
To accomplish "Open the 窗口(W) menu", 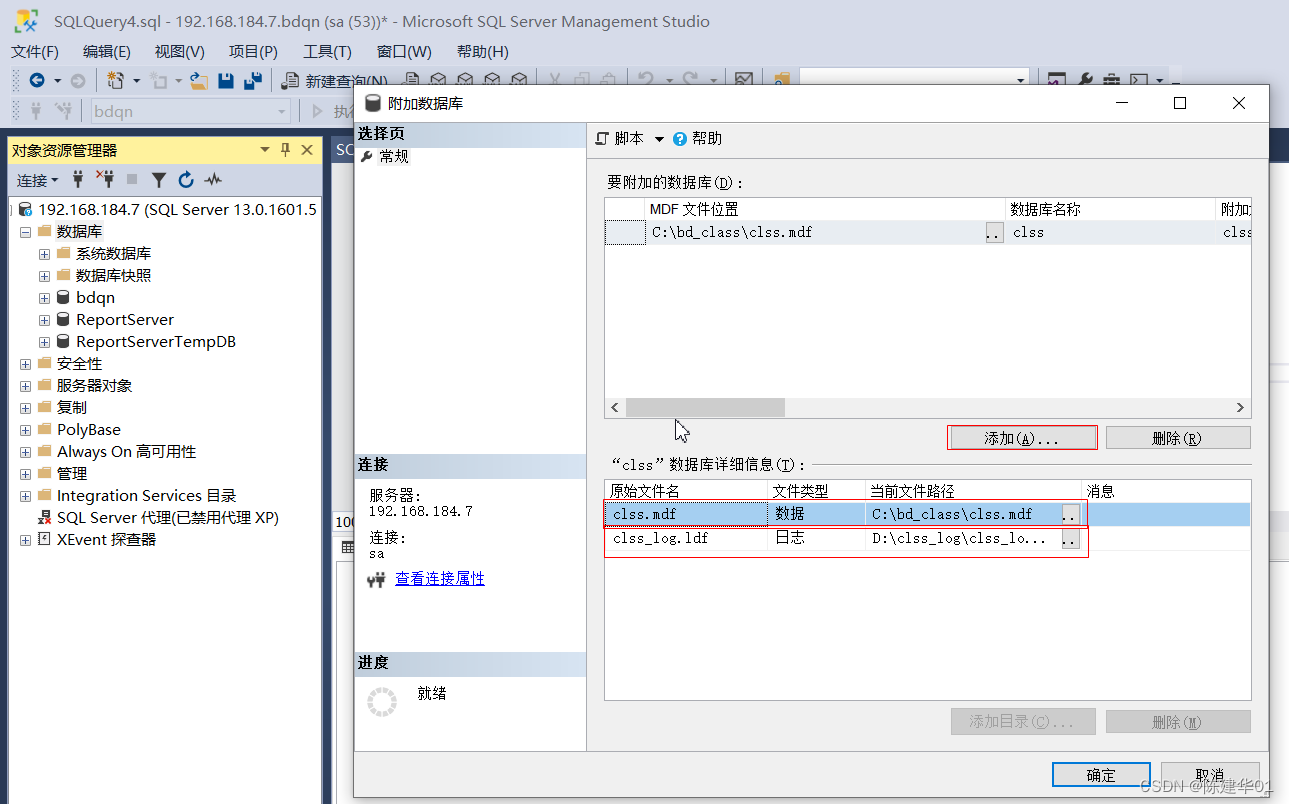I will pyautogui.click(x=405, y=52).
